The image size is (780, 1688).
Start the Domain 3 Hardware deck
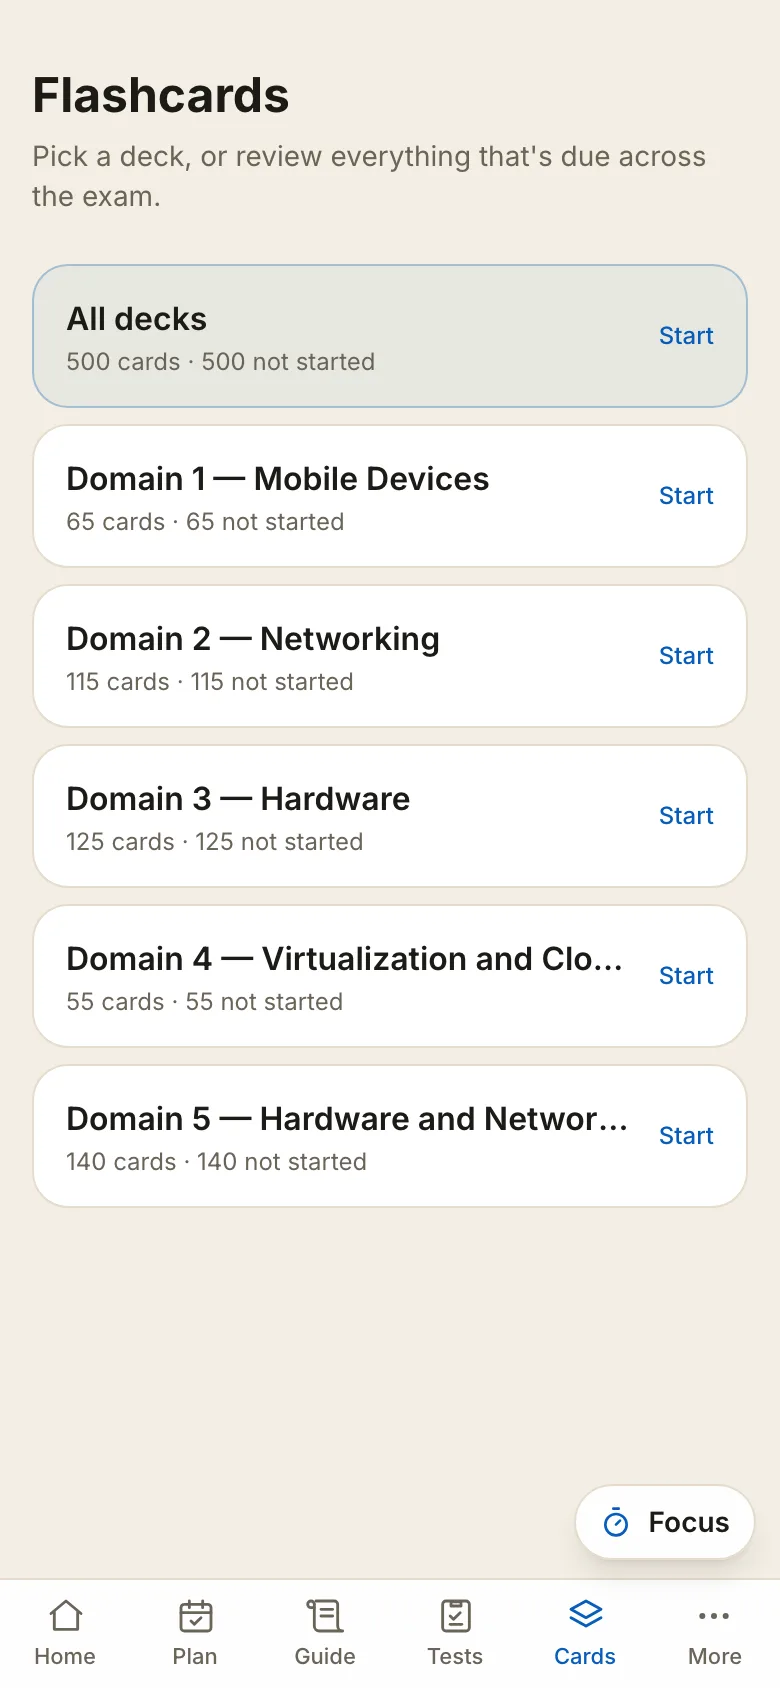click(x=686, y=816)
